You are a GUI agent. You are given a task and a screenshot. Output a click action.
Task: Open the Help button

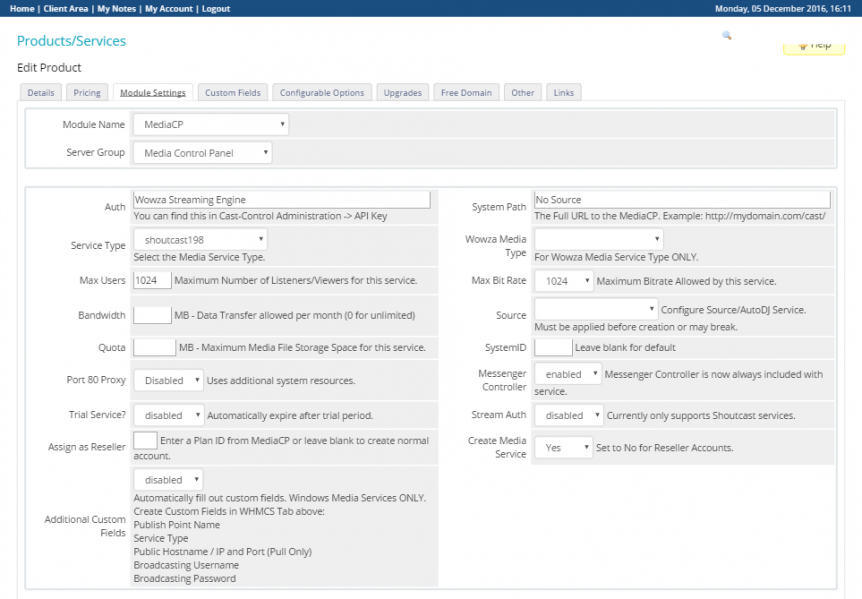[814, 45]
